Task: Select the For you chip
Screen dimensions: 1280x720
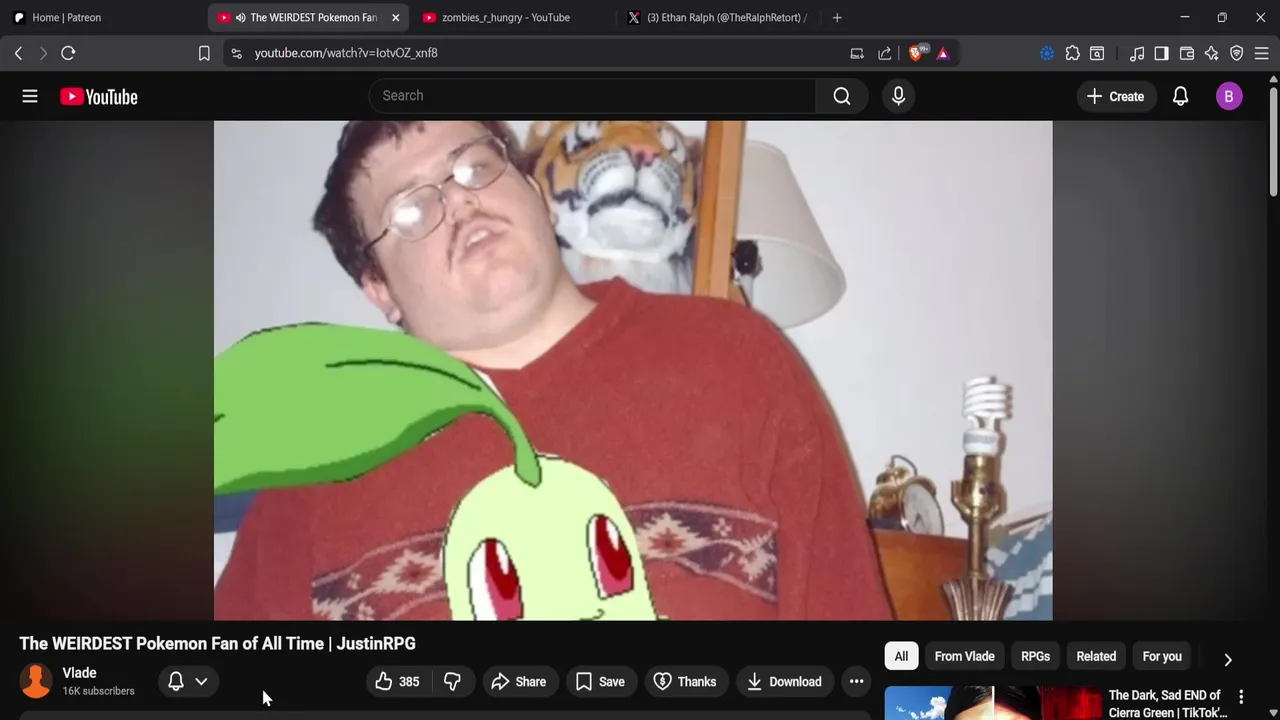Action: (x=1162, y=656)
